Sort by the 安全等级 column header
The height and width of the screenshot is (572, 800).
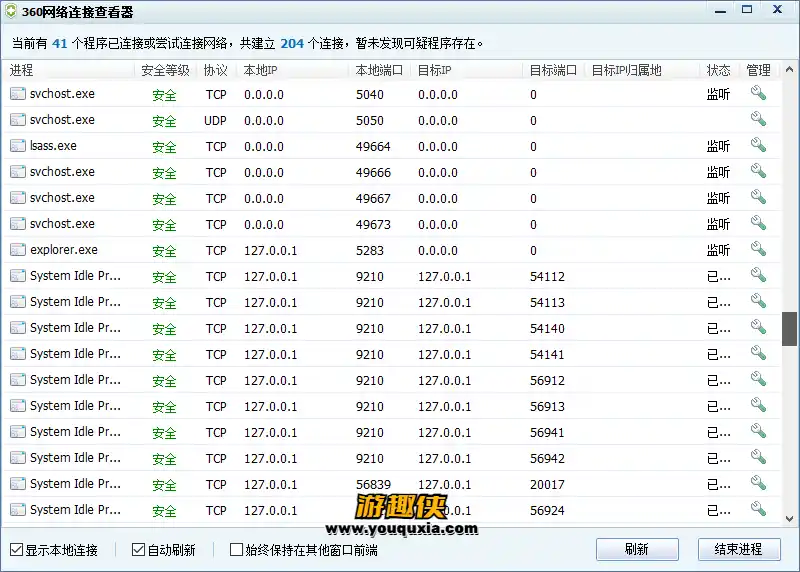pos(165,70)
